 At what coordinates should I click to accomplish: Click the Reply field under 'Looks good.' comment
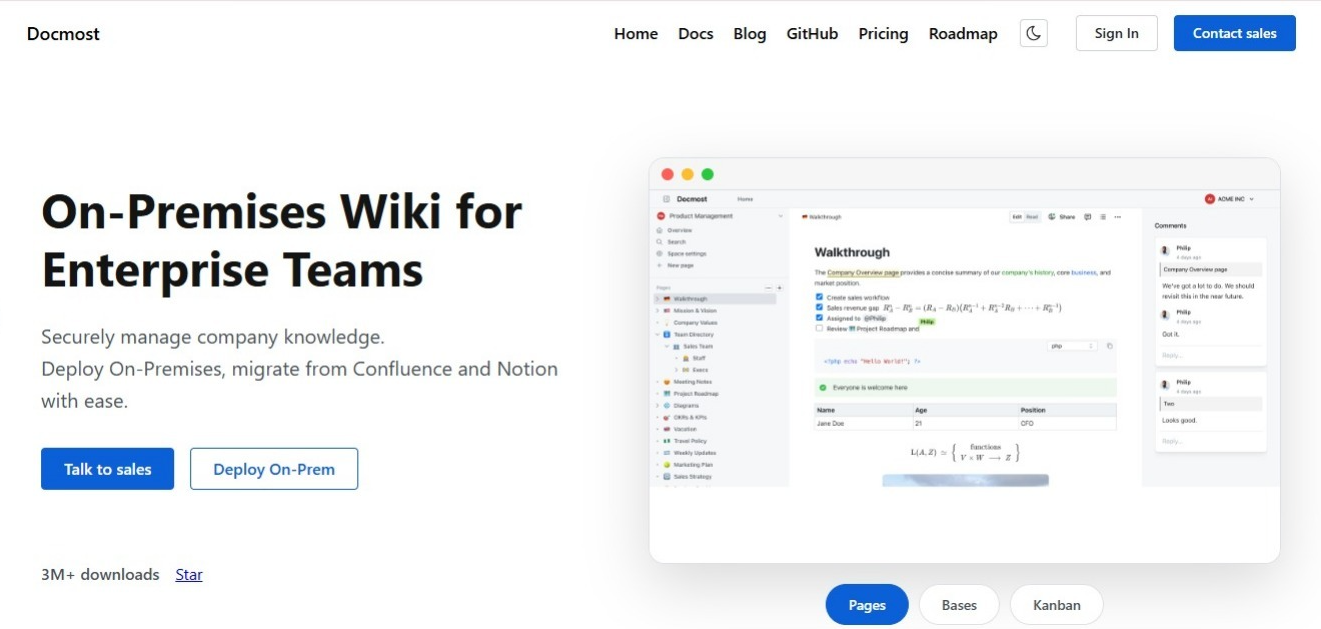point(1211,441)
